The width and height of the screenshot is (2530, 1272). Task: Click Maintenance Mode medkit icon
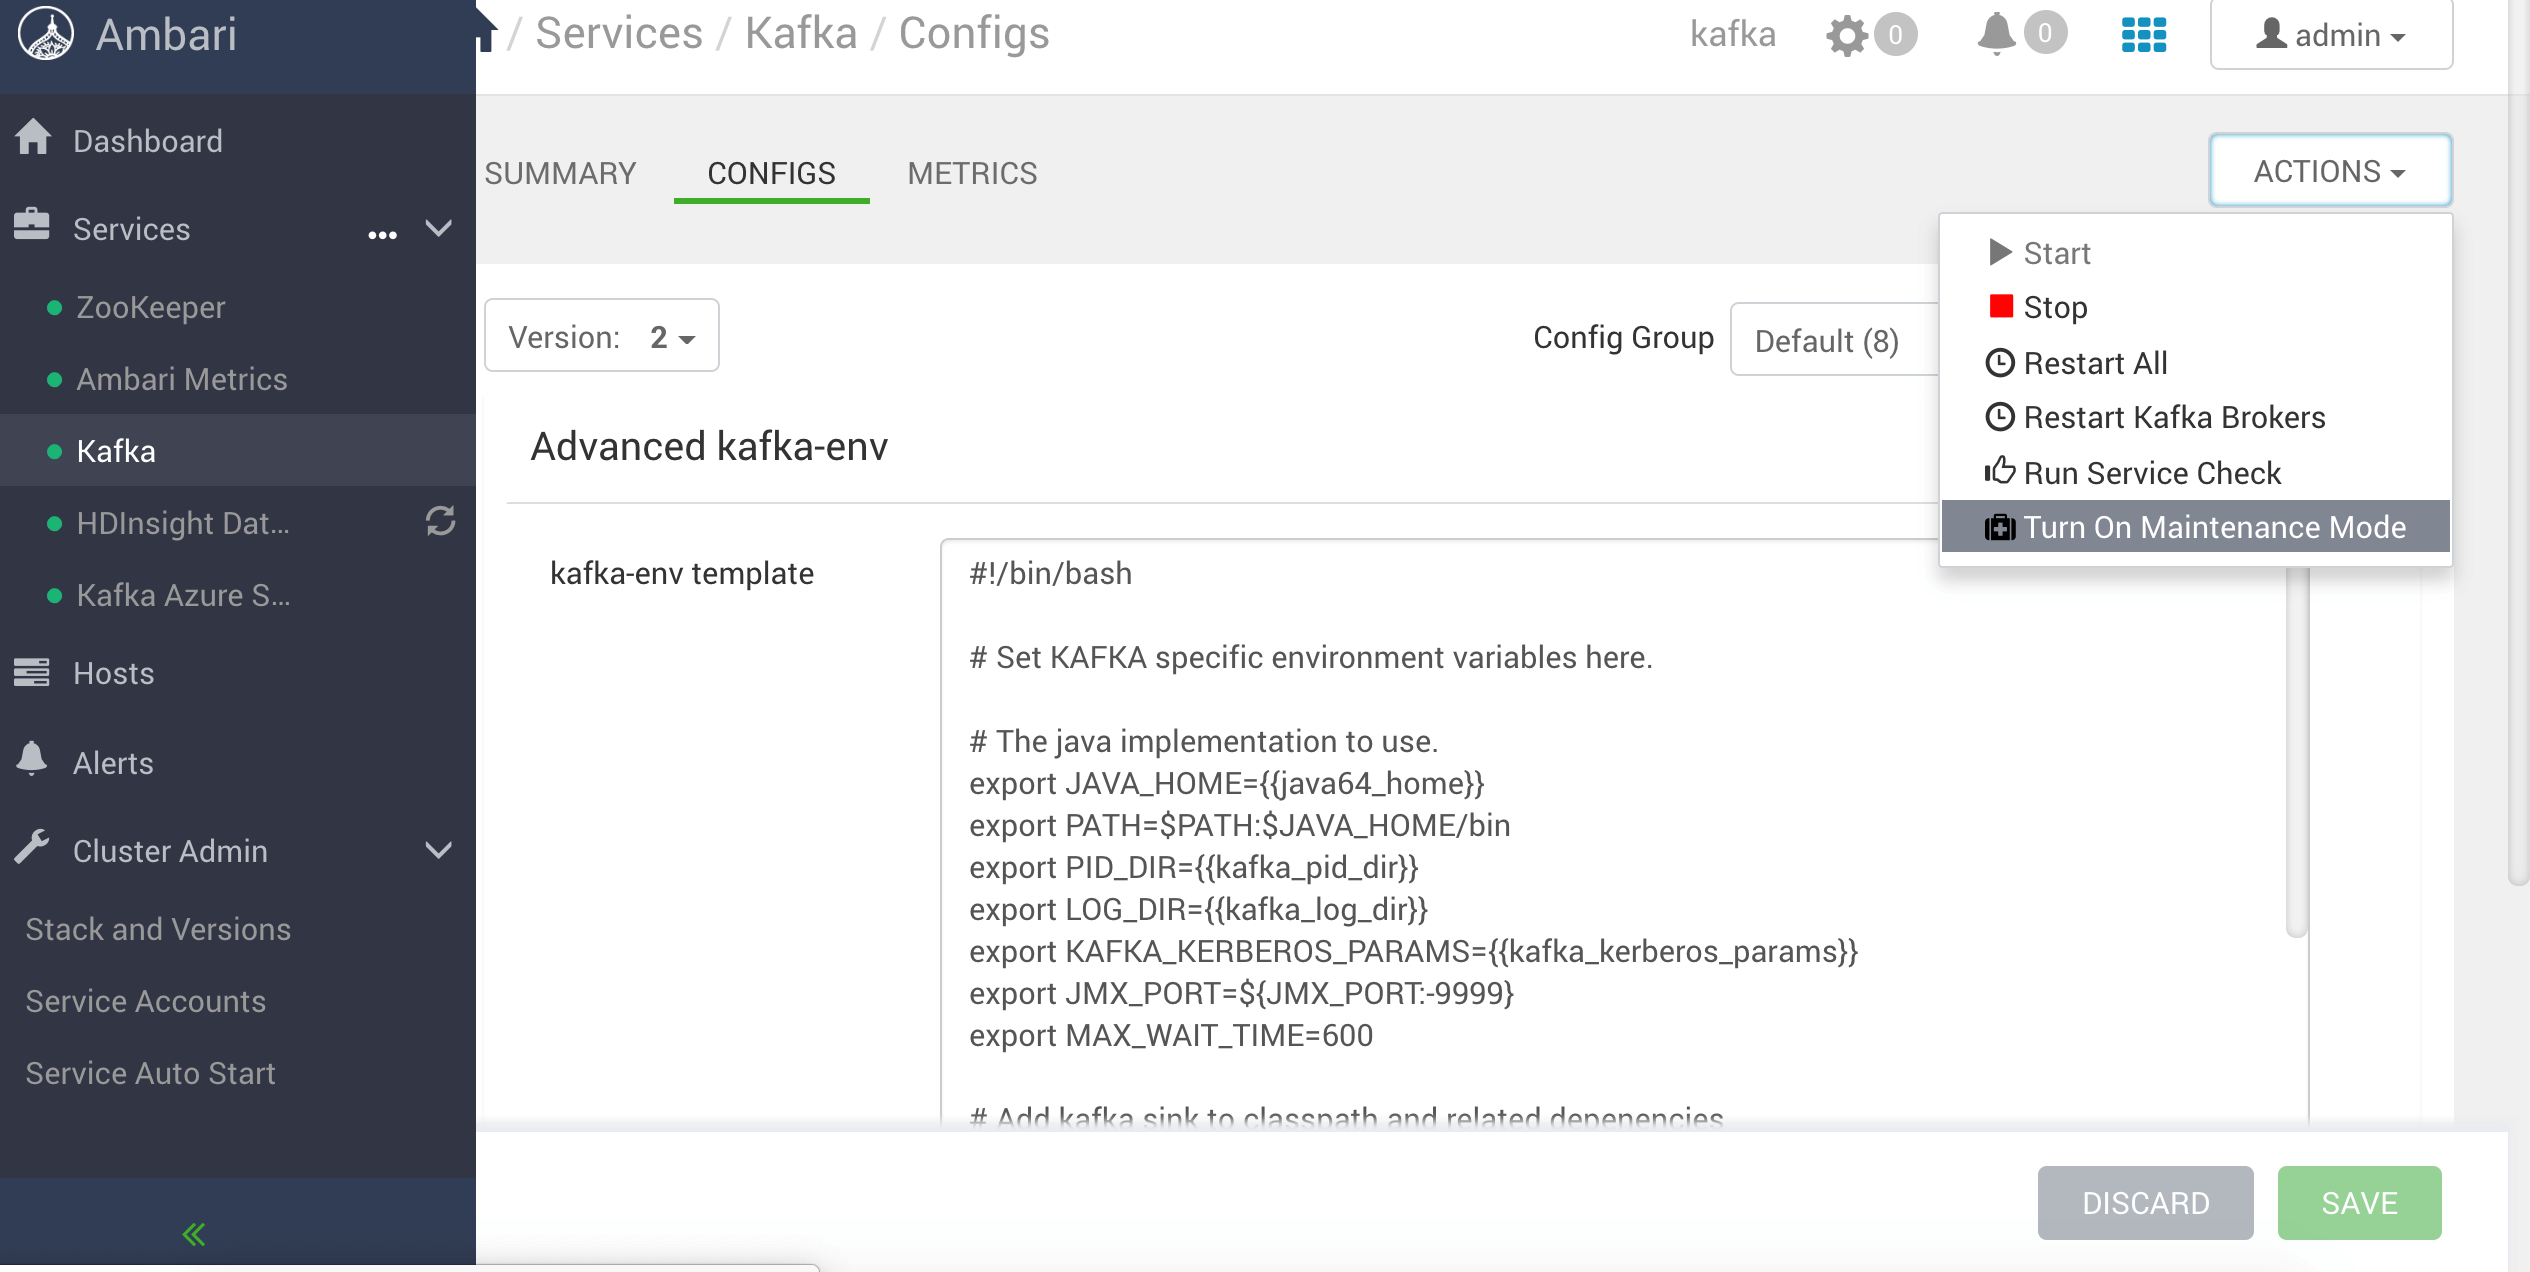click(x=2000, y=527)
